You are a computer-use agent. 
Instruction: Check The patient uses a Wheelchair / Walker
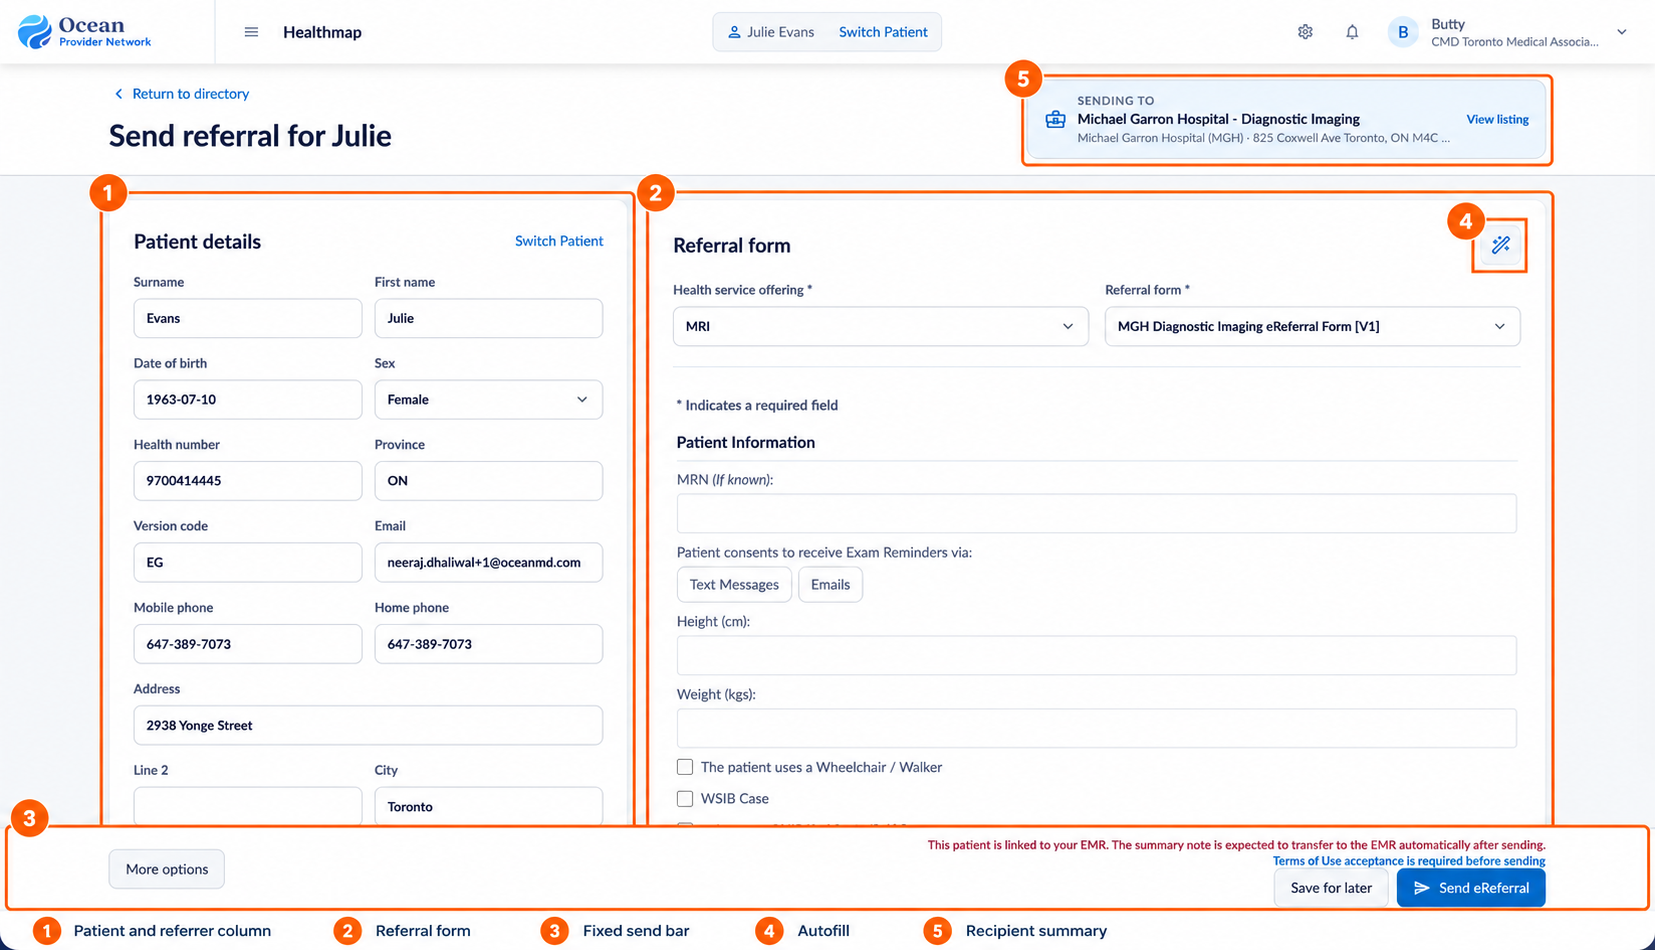coord(685,767)
